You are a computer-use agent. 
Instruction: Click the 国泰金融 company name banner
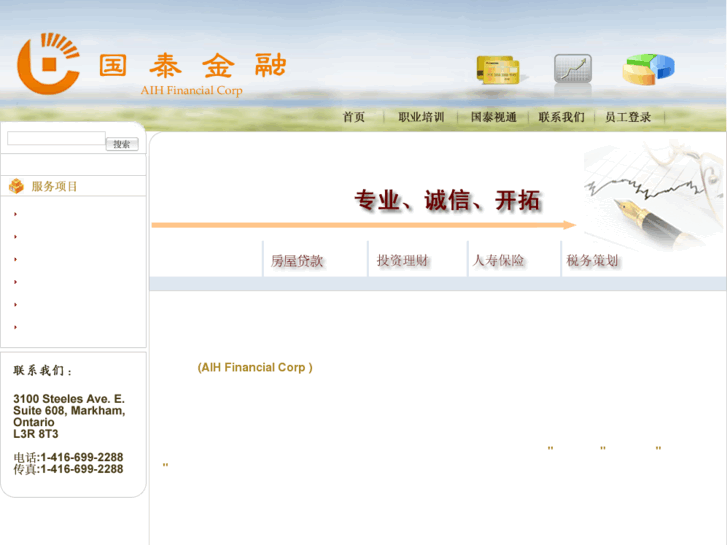[x=193, y=65]
